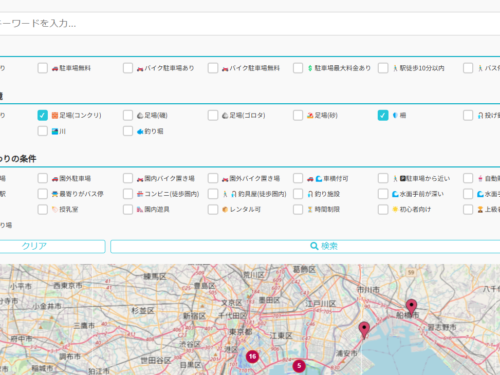Click the car icon beside 園外駐車場
500x375 pixels.
point(55,179)
